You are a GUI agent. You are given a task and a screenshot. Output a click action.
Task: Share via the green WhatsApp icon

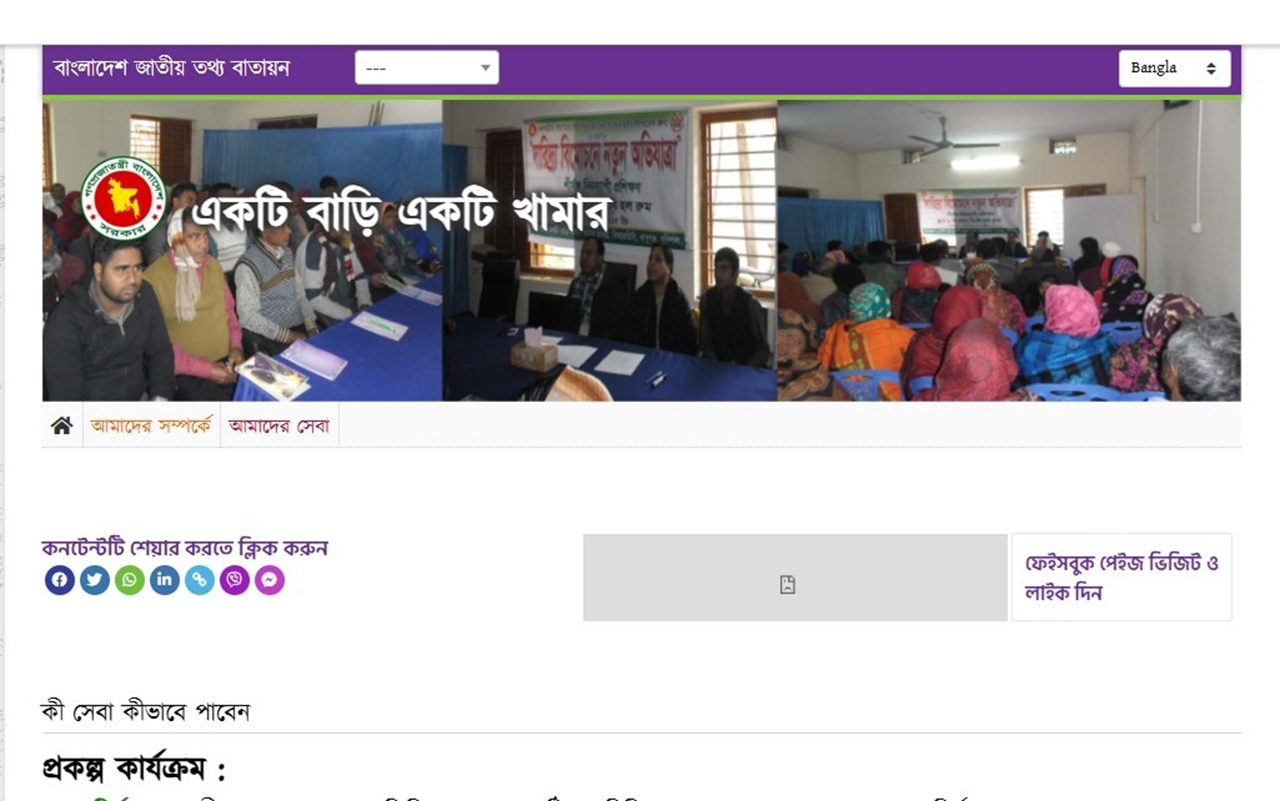(x=130, y=580)
